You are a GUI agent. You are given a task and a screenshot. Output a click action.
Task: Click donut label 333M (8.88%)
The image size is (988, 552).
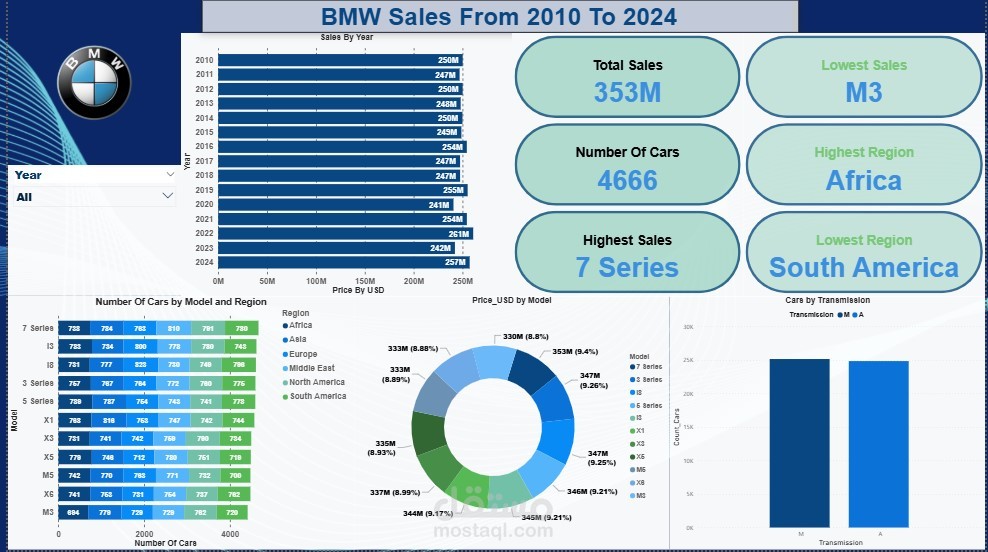point(413,348)
